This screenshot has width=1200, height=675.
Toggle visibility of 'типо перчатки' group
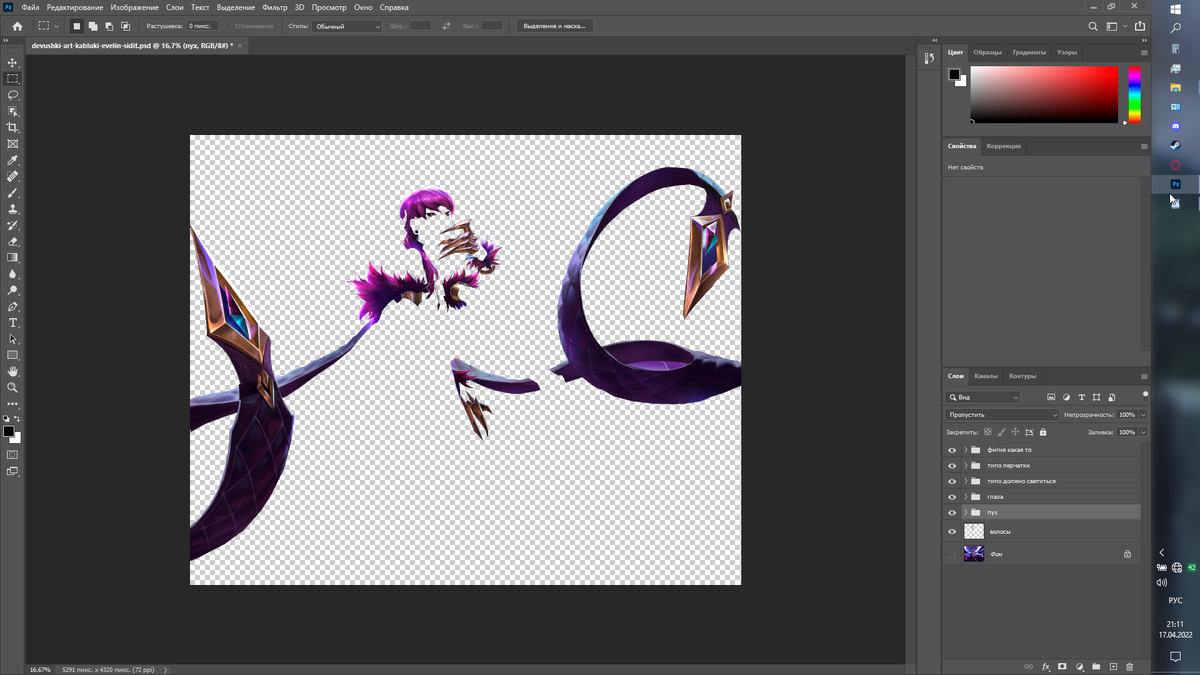pos(952,465)
